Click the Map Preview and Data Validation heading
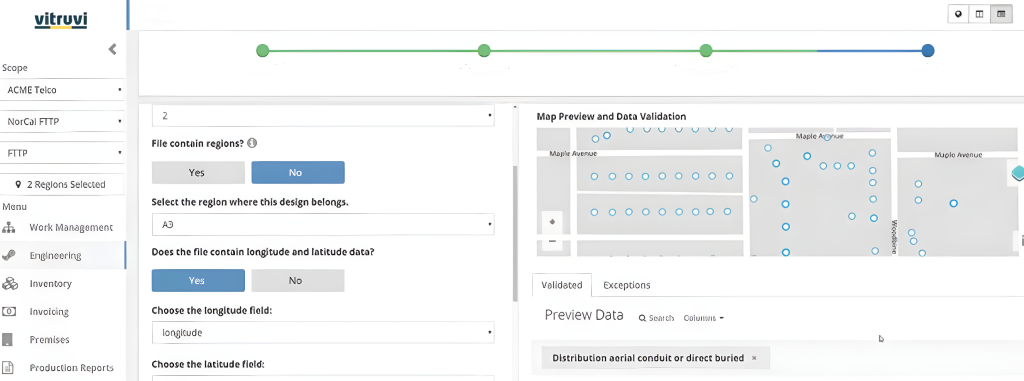Viewport: 1024px width, 381px height. coord(611,116)
